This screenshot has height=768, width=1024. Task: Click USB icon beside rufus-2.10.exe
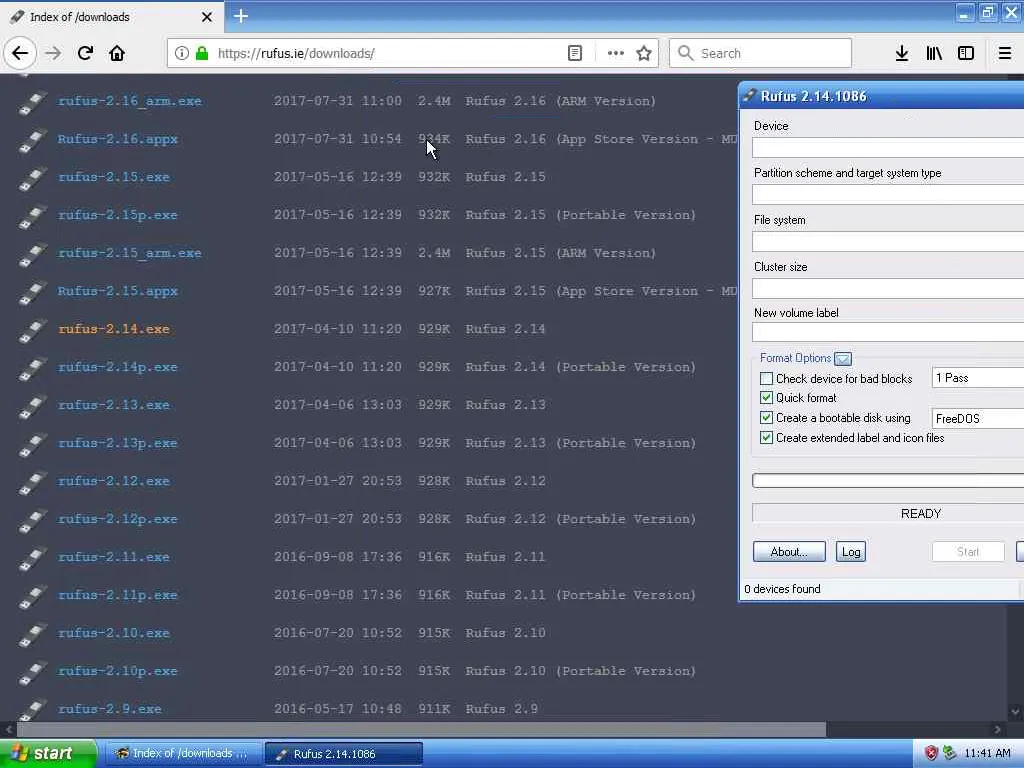32,633
